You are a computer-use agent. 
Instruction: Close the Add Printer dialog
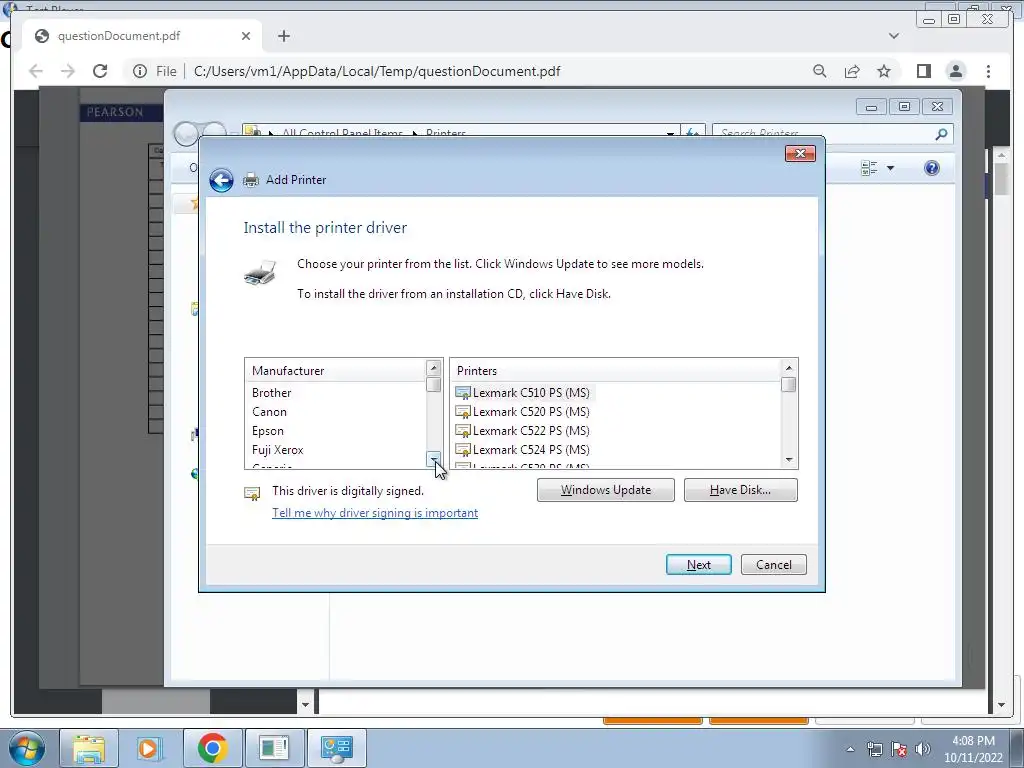click(800, 153)
